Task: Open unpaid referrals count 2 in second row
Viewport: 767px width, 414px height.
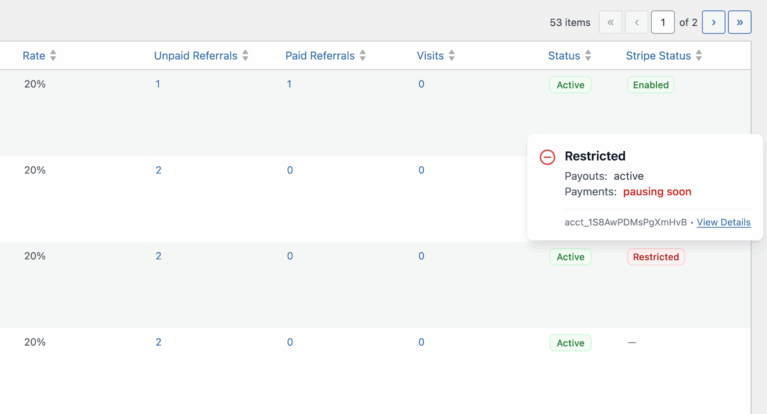Action: pyautogui.click(x=158, y=171)
